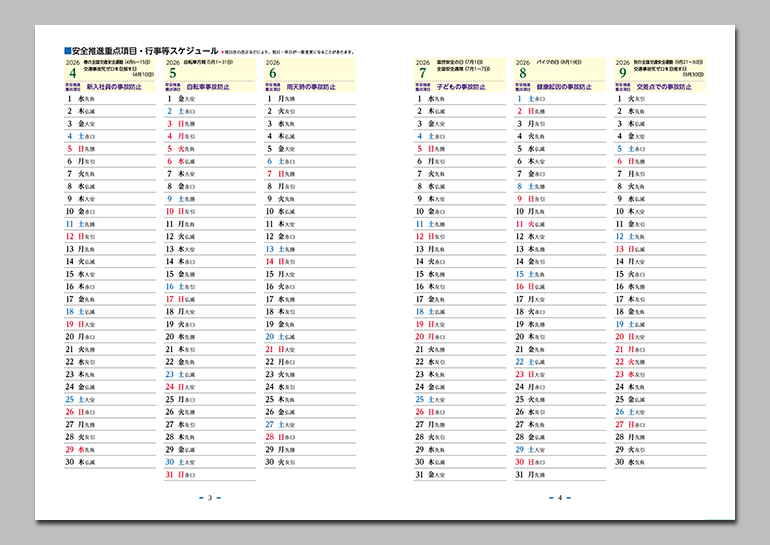The height and width of the screenshot is (545, 770).
Task: Select the large month number 7 header
Action: click(423, 73)
